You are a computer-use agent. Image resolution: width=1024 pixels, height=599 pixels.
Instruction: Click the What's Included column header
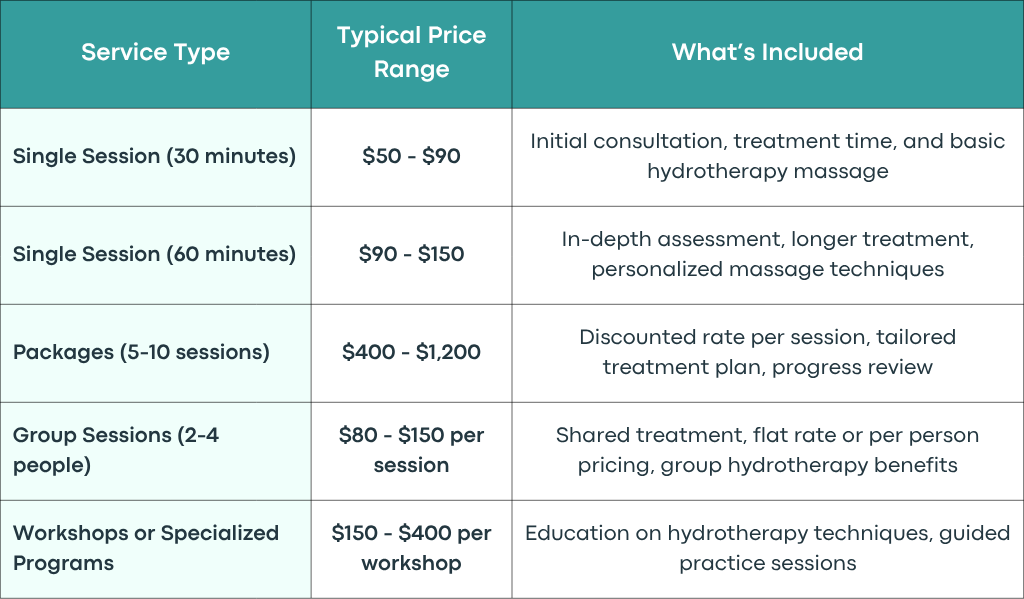(767, 52)
